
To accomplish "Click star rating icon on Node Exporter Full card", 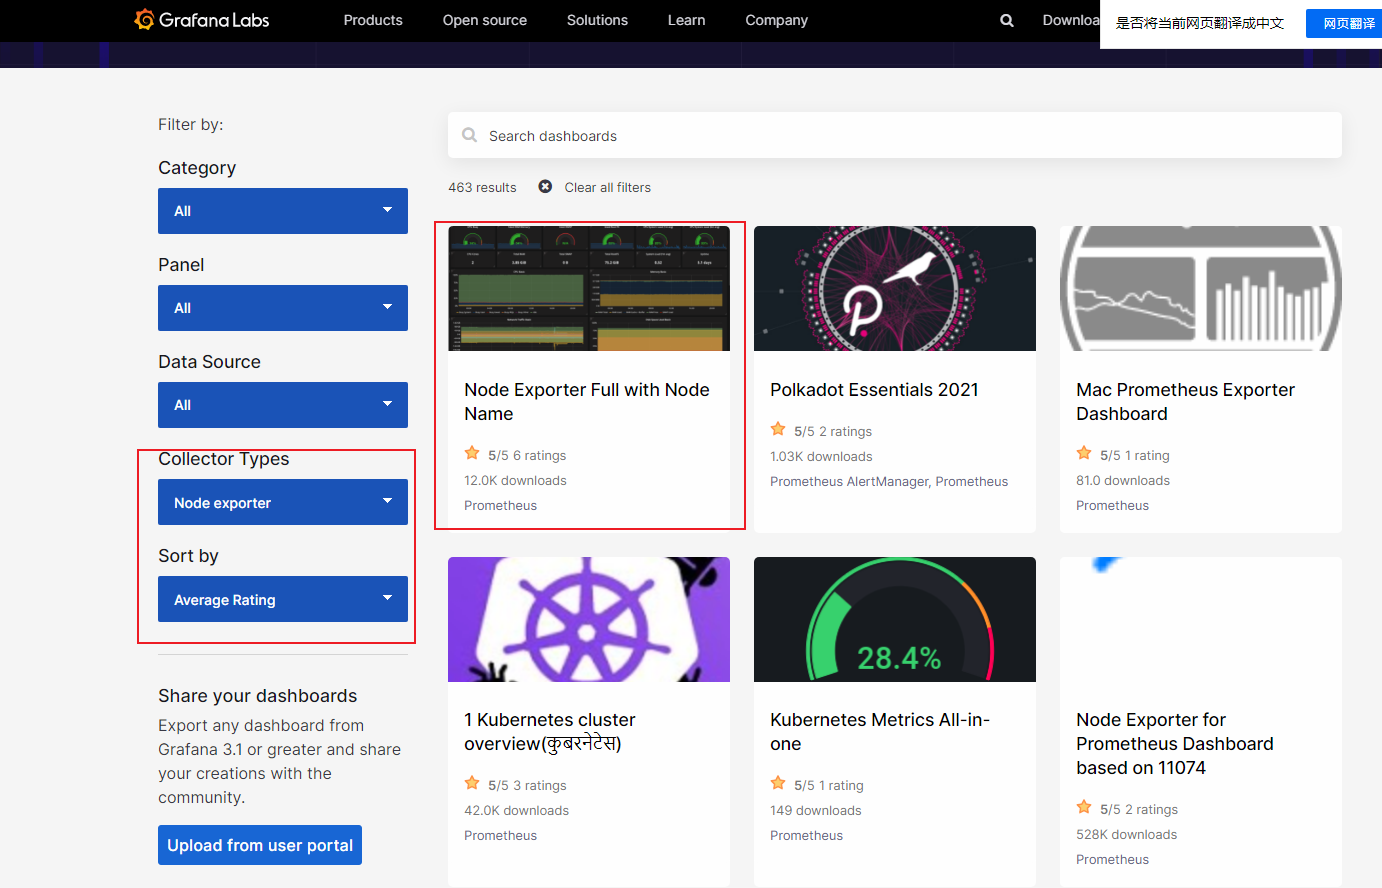I will pyautogui.click(x=472, y=454).
